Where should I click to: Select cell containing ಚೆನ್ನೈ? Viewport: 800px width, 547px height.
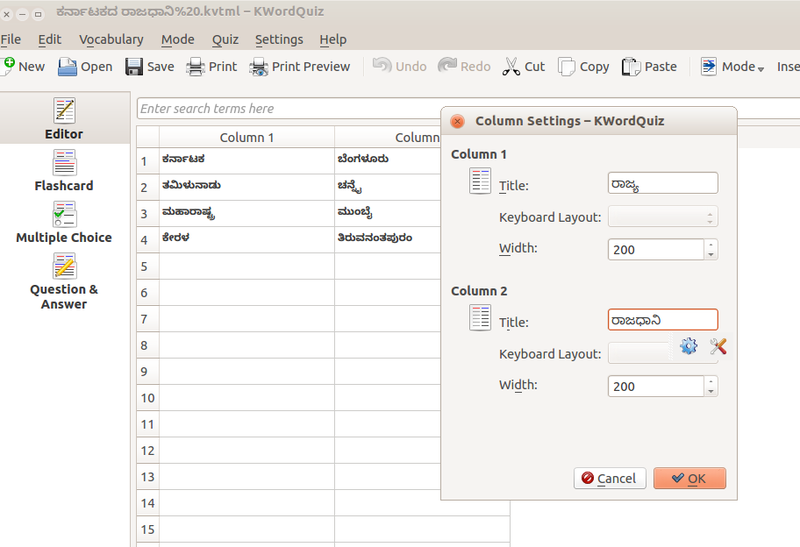point(388,187)
